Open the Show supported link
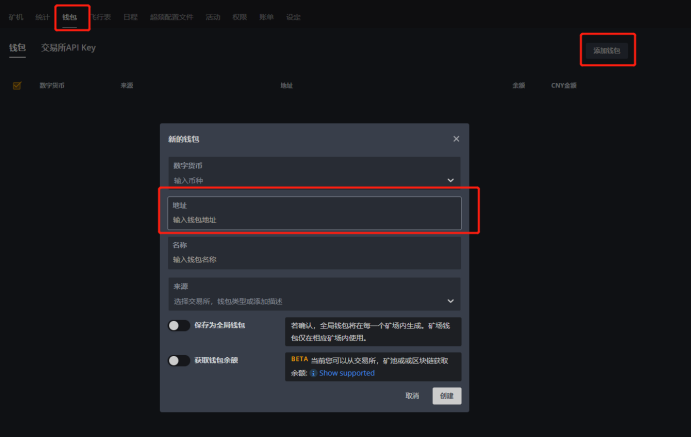 tap(347, 373)
